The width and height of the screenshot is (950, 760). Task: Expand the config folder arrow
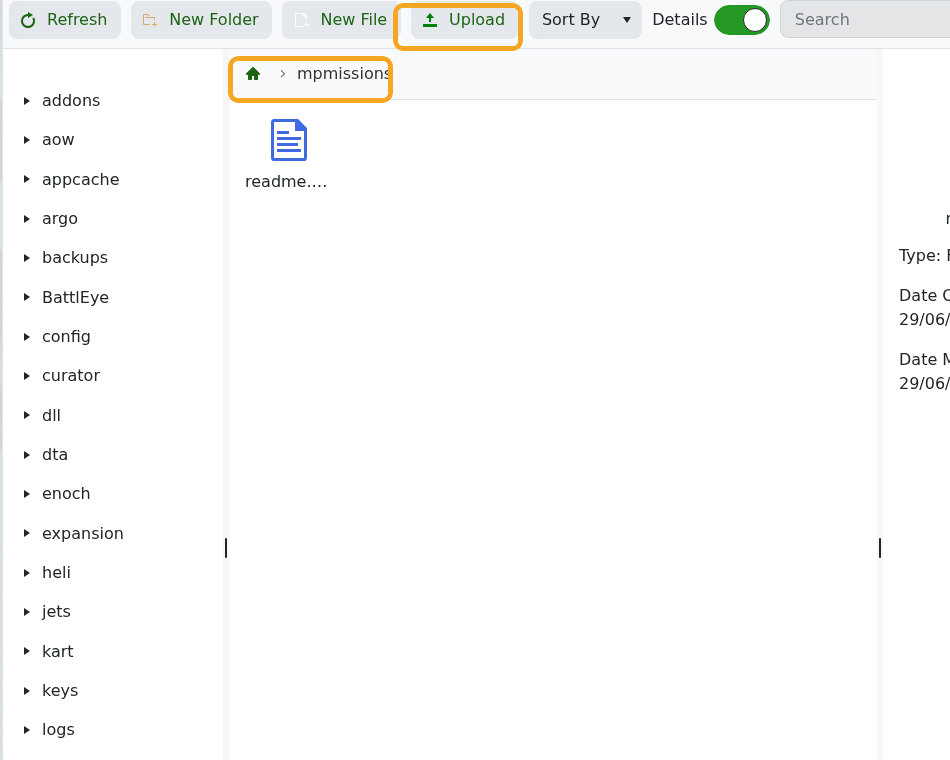coord(27,336)
